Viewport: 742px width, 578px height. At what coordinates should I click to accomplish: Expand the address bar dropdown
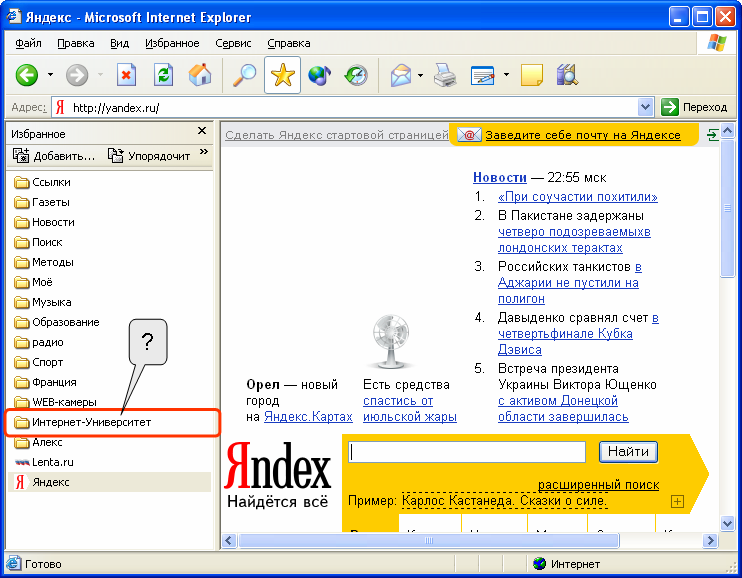pos(645,107)
